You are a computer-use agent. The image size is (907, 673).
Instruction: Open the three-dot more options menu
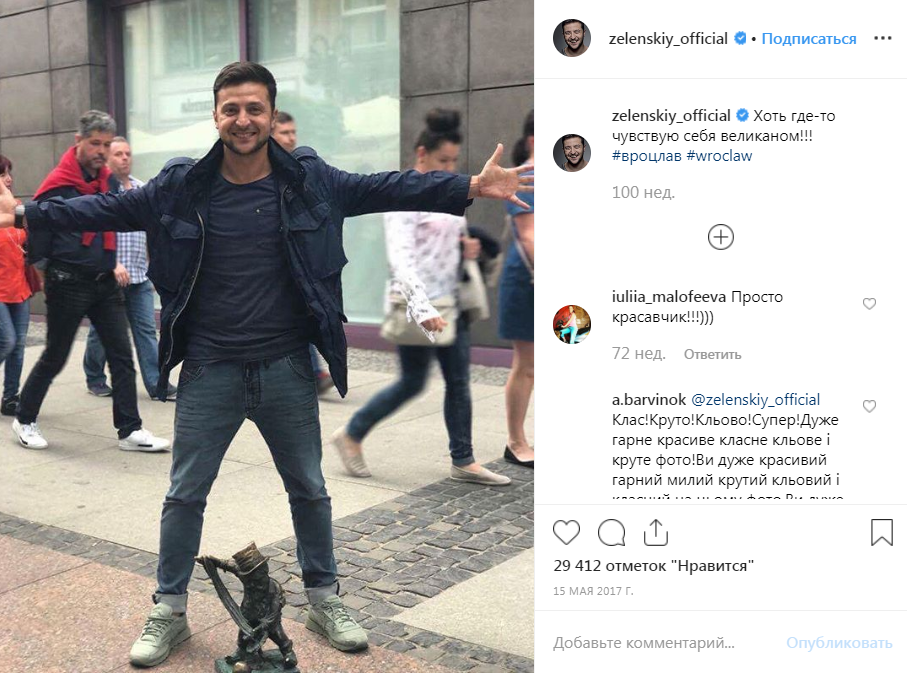pyautogui.click(x=883, y=38)
